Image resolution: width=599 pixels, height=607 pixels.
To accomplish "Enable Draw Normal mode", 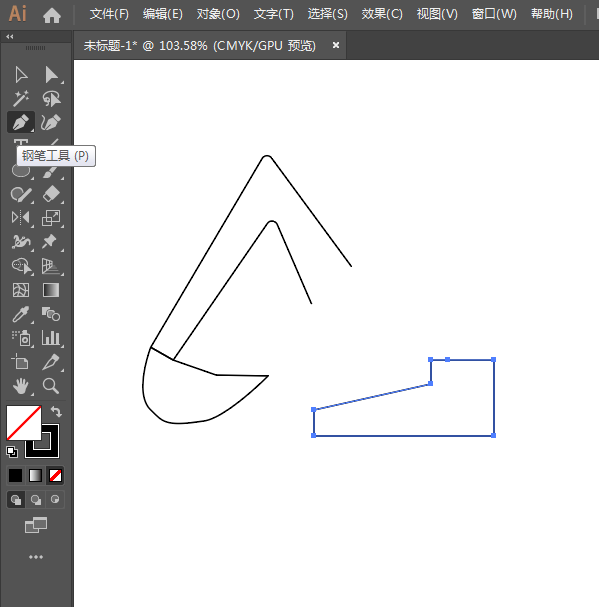I will [16, 500].
